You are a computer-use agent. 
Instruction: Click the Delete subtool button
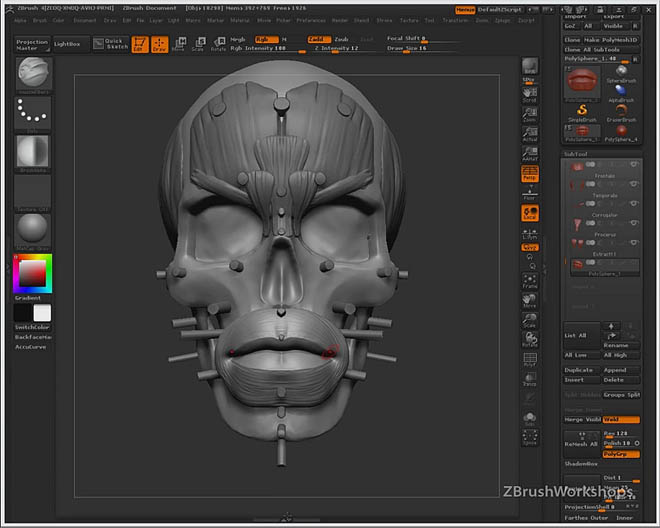621,380
